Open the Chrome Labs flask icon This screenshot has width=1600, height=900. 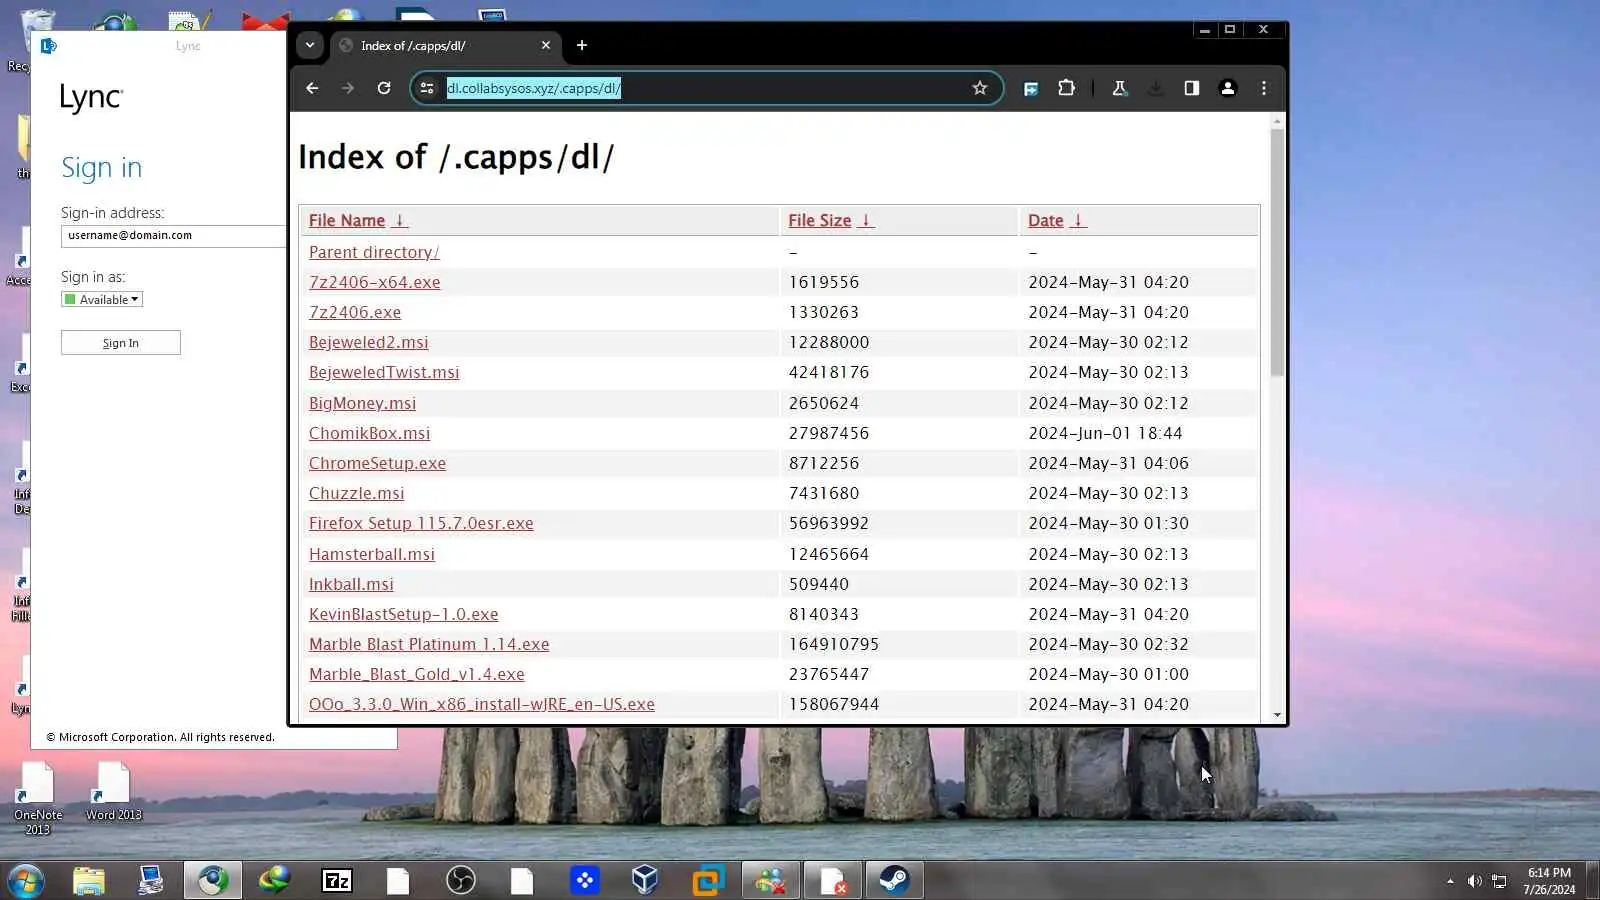pyautogui.click(x=1120, y=88)
